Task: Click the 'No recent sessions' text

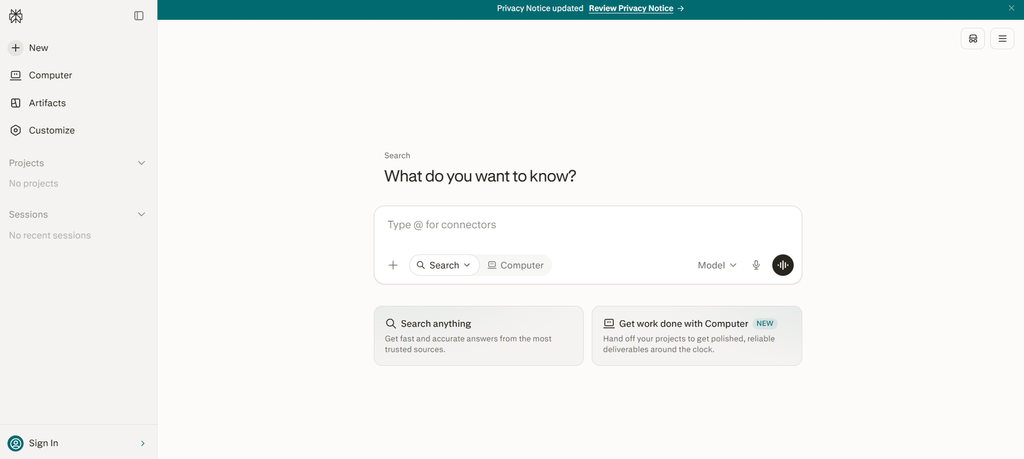Action: [x=50, y=235]
